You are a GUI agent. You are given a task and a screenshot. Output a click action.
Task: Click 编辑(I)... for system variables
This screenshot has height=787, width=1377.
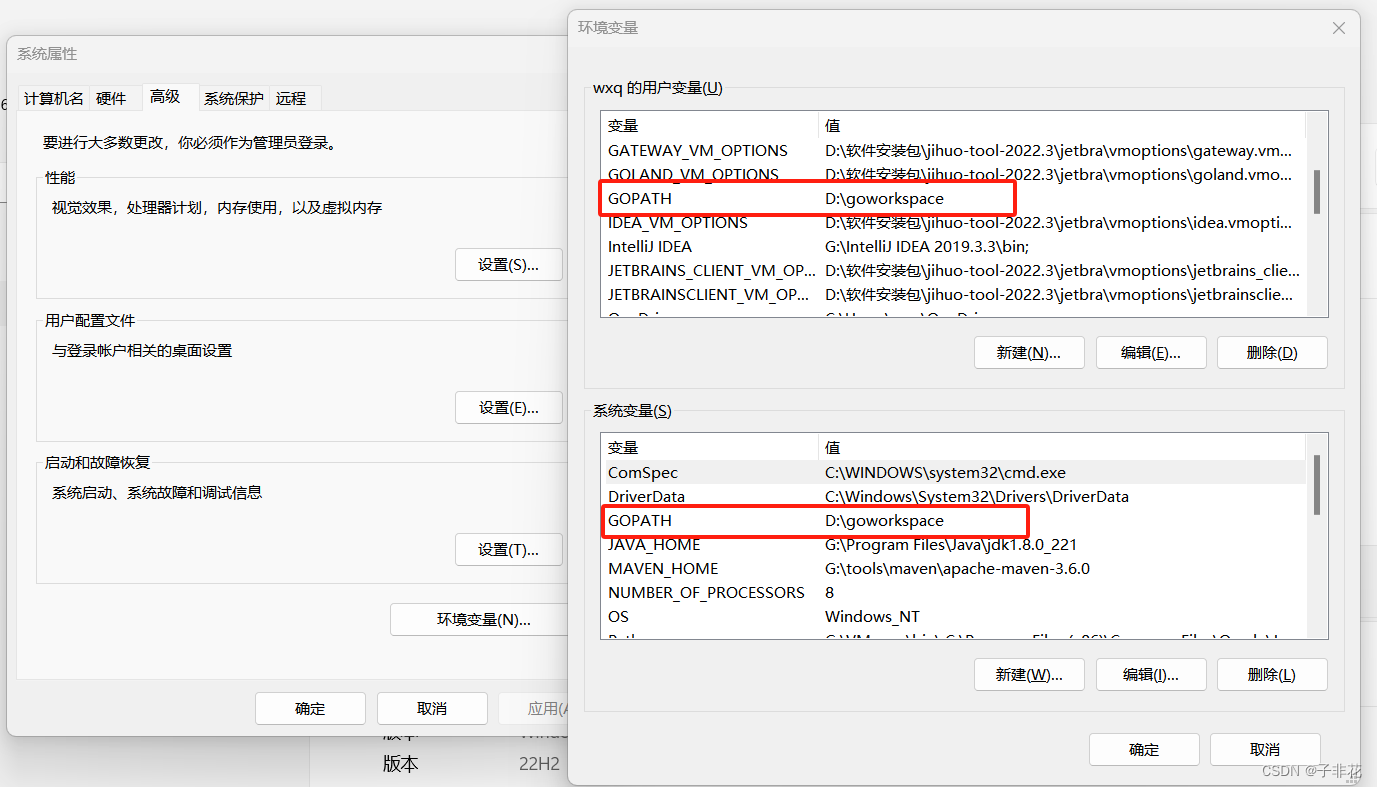click(1151, 674)
